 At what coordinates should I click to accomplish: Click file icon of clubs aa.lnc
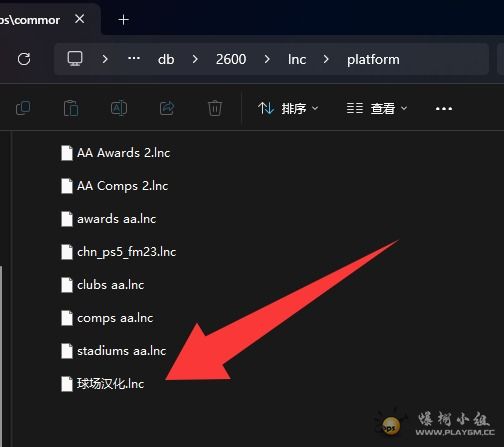67,285
